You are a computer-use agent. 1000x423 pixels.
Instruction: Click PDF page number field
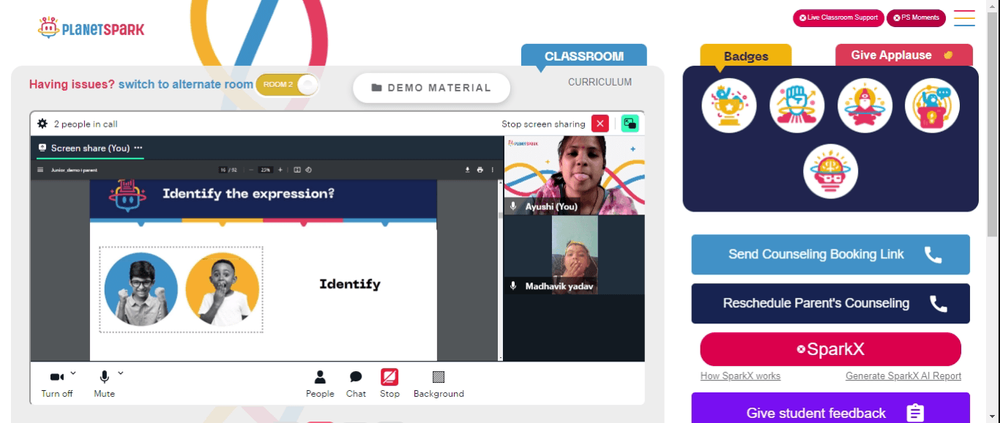[223, 170]
